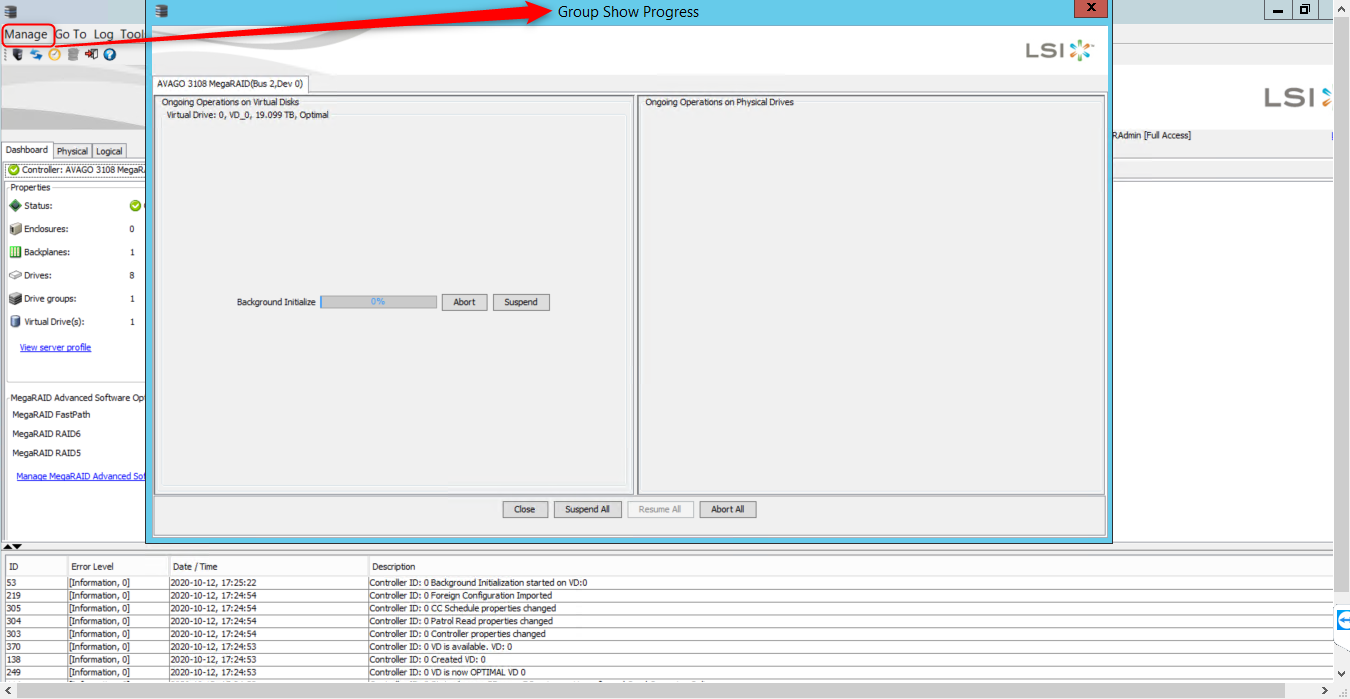Image resolution: width=1350 pixels, height=699 pixels.
Task: Sort log by Date / Time column
Action: [x=268, y=567]
